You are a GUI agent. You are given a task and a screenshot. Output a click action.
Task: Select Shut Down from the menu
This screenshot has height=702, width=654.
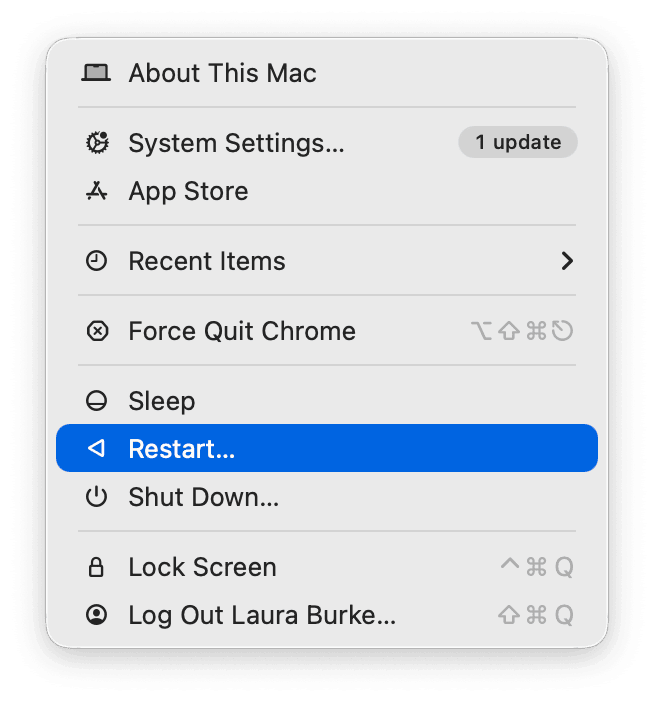pos(203,497)
